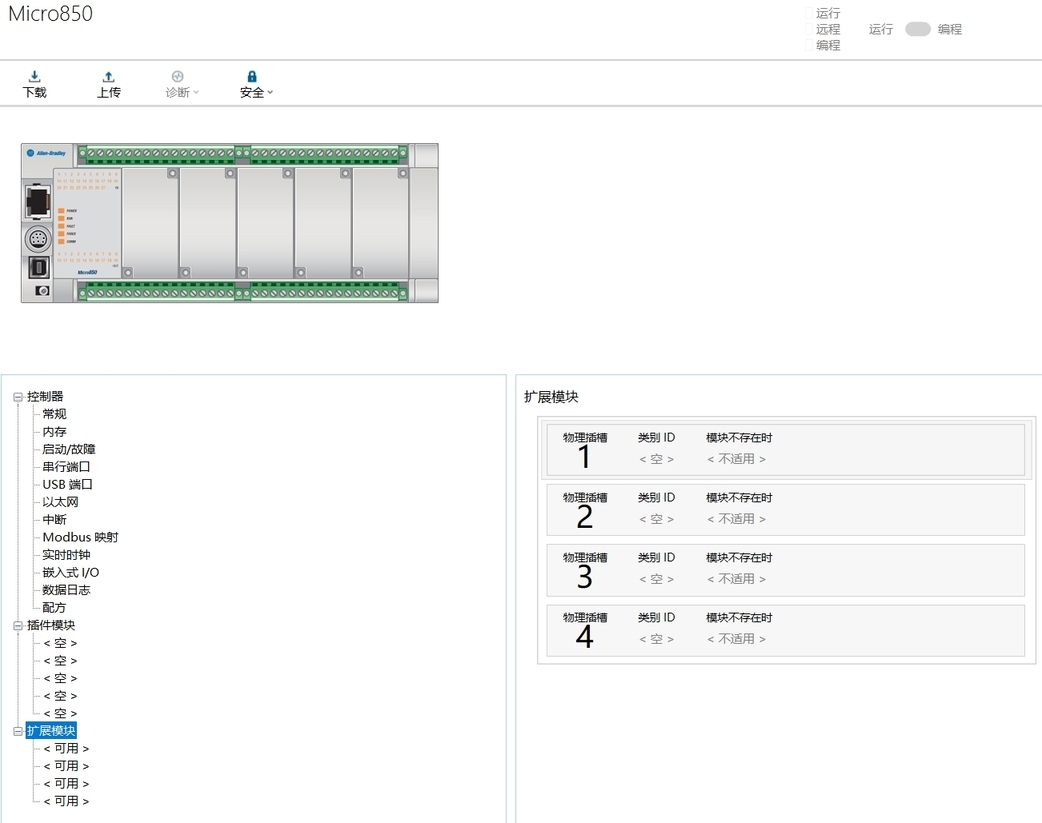The height and width of the screenshot is (823, 1042).
Task: Select the last < 空 > plug-in module entry
Action: tap(60, 714)
